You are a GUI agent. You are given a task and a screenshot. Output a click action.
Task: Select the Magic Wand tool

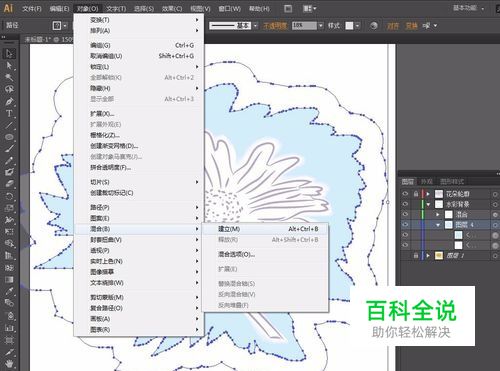click(9, 77)
